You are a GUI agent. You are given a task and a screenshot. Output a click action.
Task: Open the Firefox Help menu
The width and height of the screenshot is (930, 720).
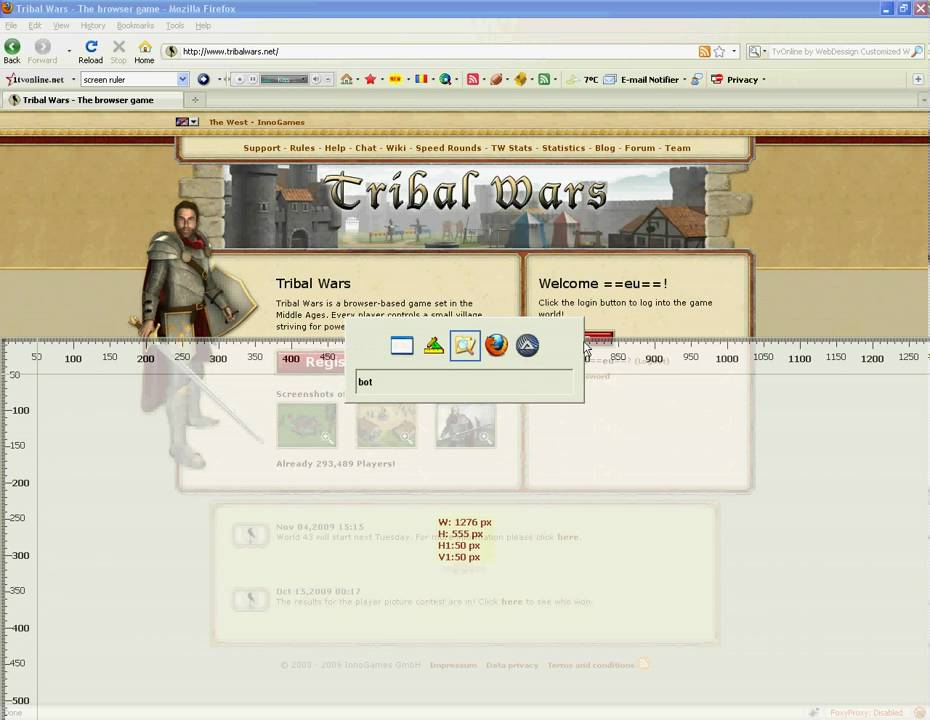pyautogui.click(x=203, y=26)
